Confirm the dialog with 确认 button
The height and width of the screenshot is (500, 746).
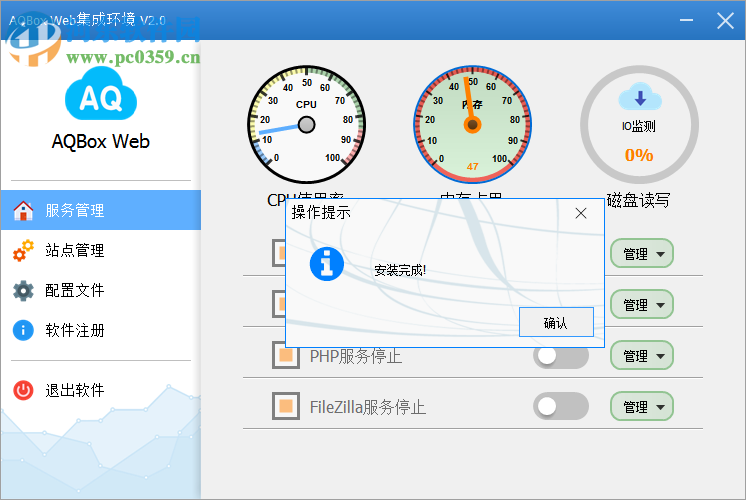(556, 322)
